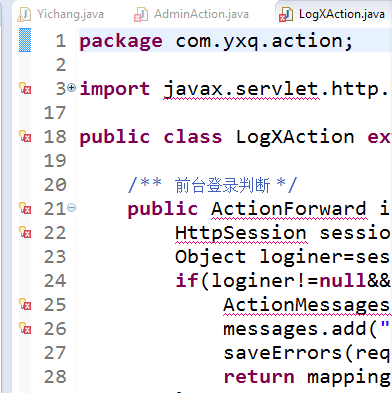The width and height of the screenshot is (392, 393).
Task: Click line number 19
Action: [x=55, y=161]
